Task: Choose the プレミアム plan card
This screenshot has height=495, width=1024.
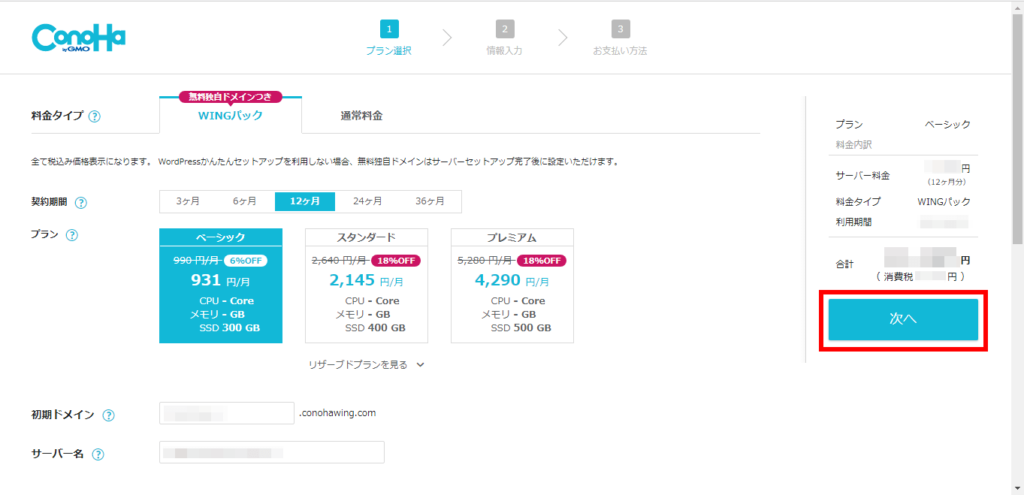Action: click(512, 285)
